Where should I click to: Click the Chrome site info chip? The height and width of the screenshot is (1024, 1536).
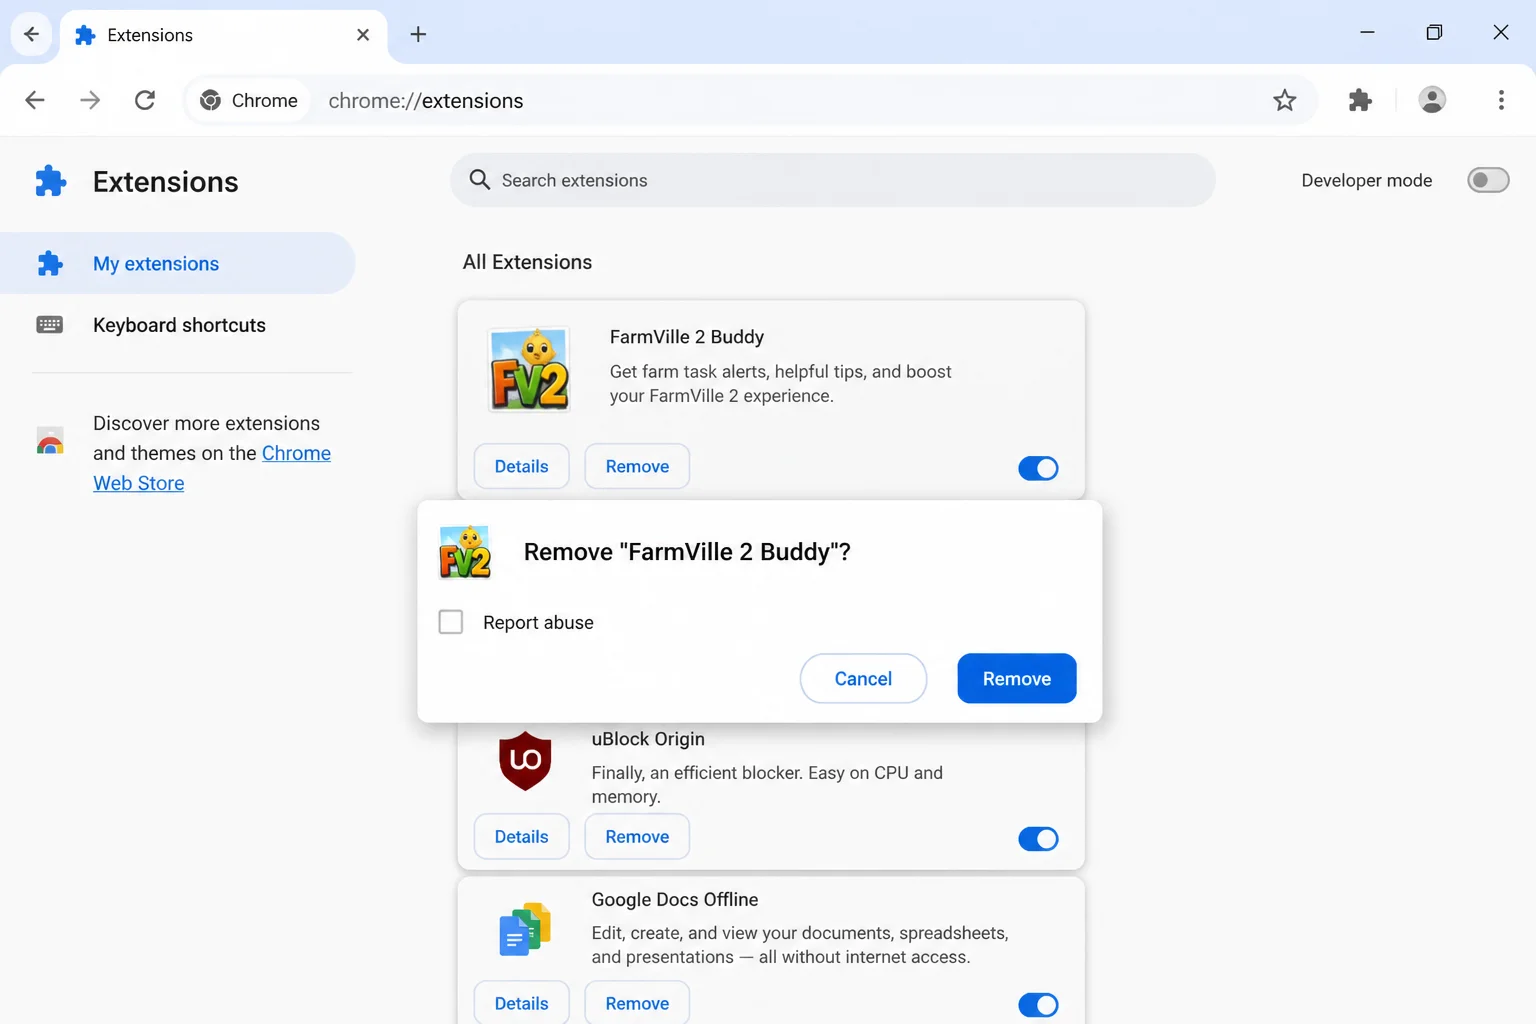249,100
